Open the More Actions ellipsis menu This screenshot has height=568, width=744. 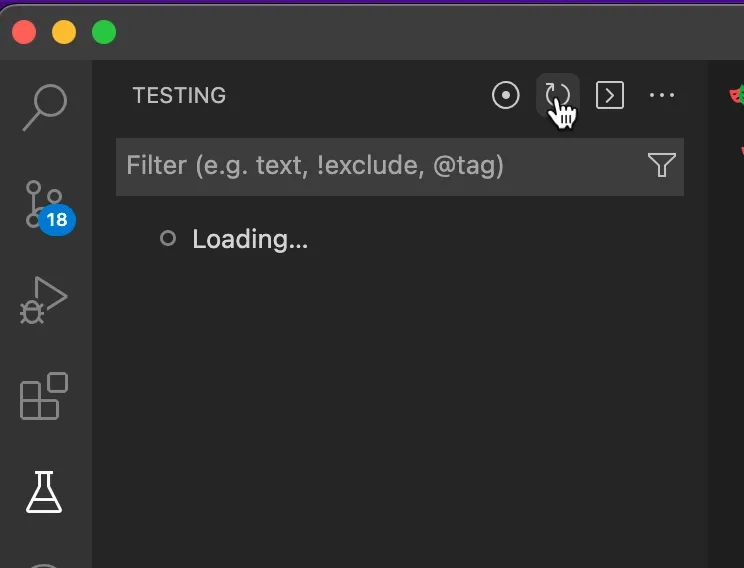[x=662, y=95]
